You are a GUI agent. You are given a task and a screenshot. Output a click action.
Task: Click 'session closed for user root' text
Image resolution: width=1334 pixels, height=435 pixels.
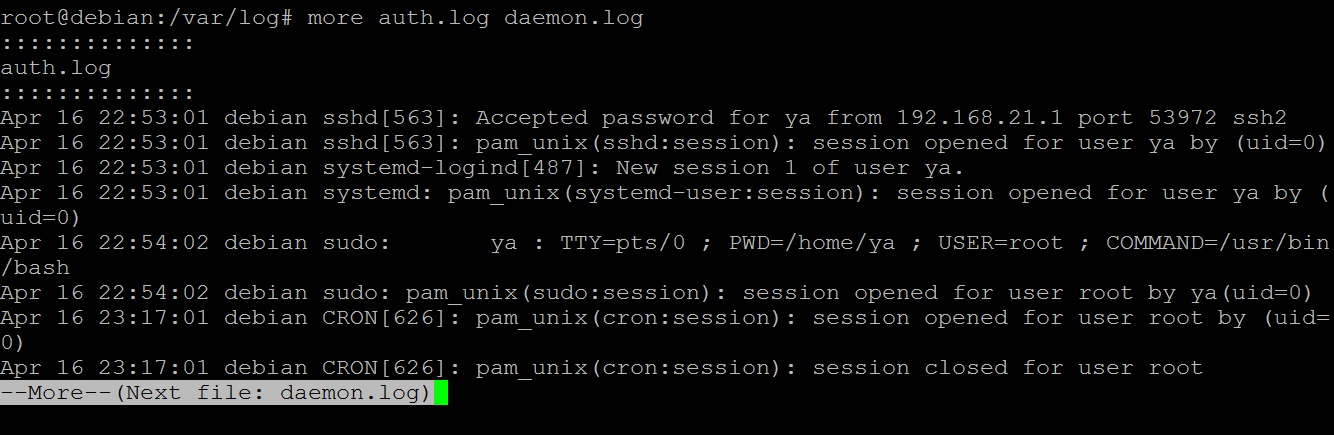coord(1008,368)
